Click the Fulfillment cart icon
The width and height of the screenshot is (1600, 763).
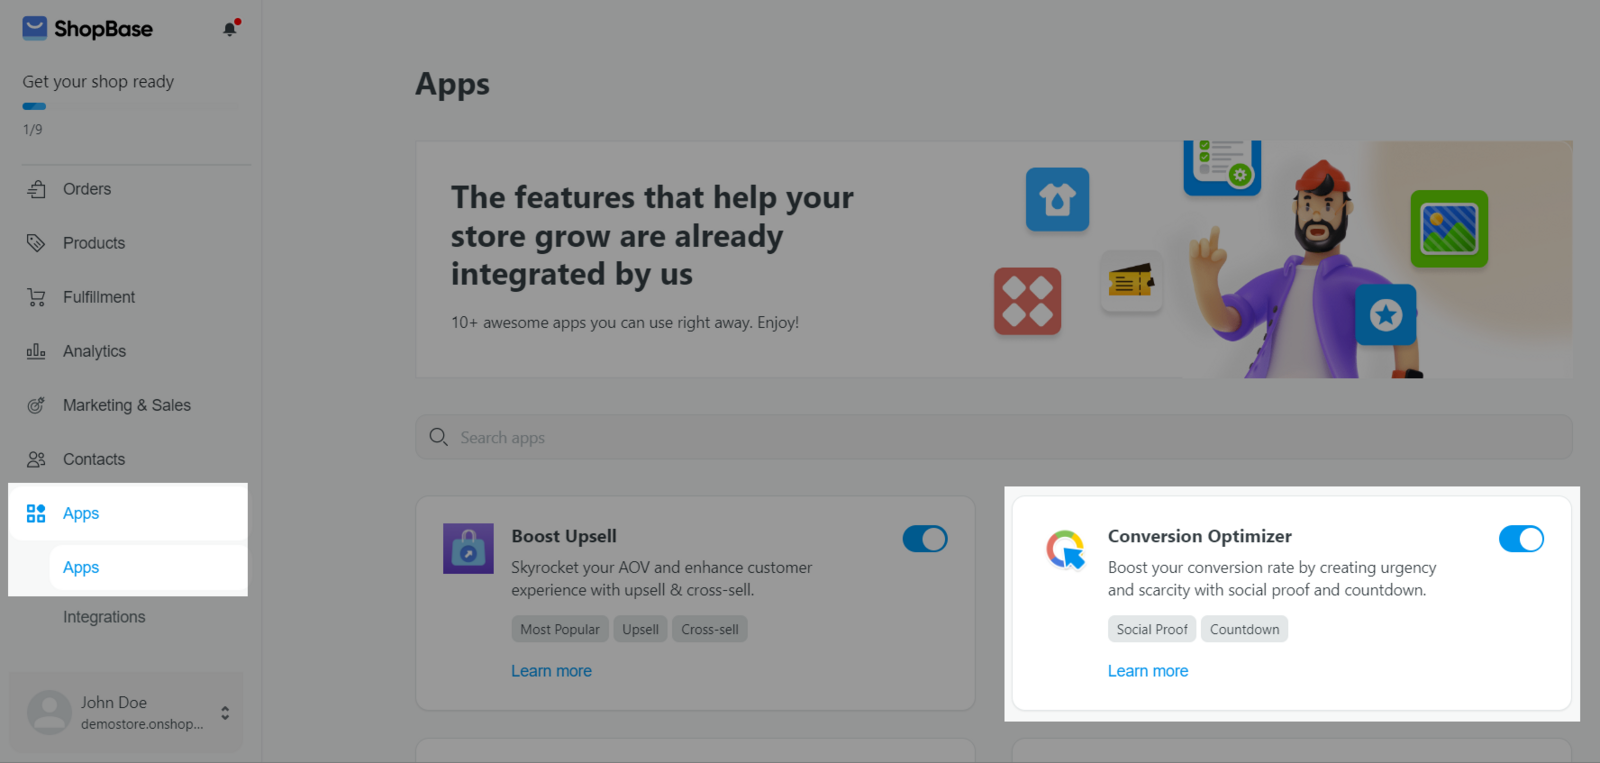tap(36, 297)
